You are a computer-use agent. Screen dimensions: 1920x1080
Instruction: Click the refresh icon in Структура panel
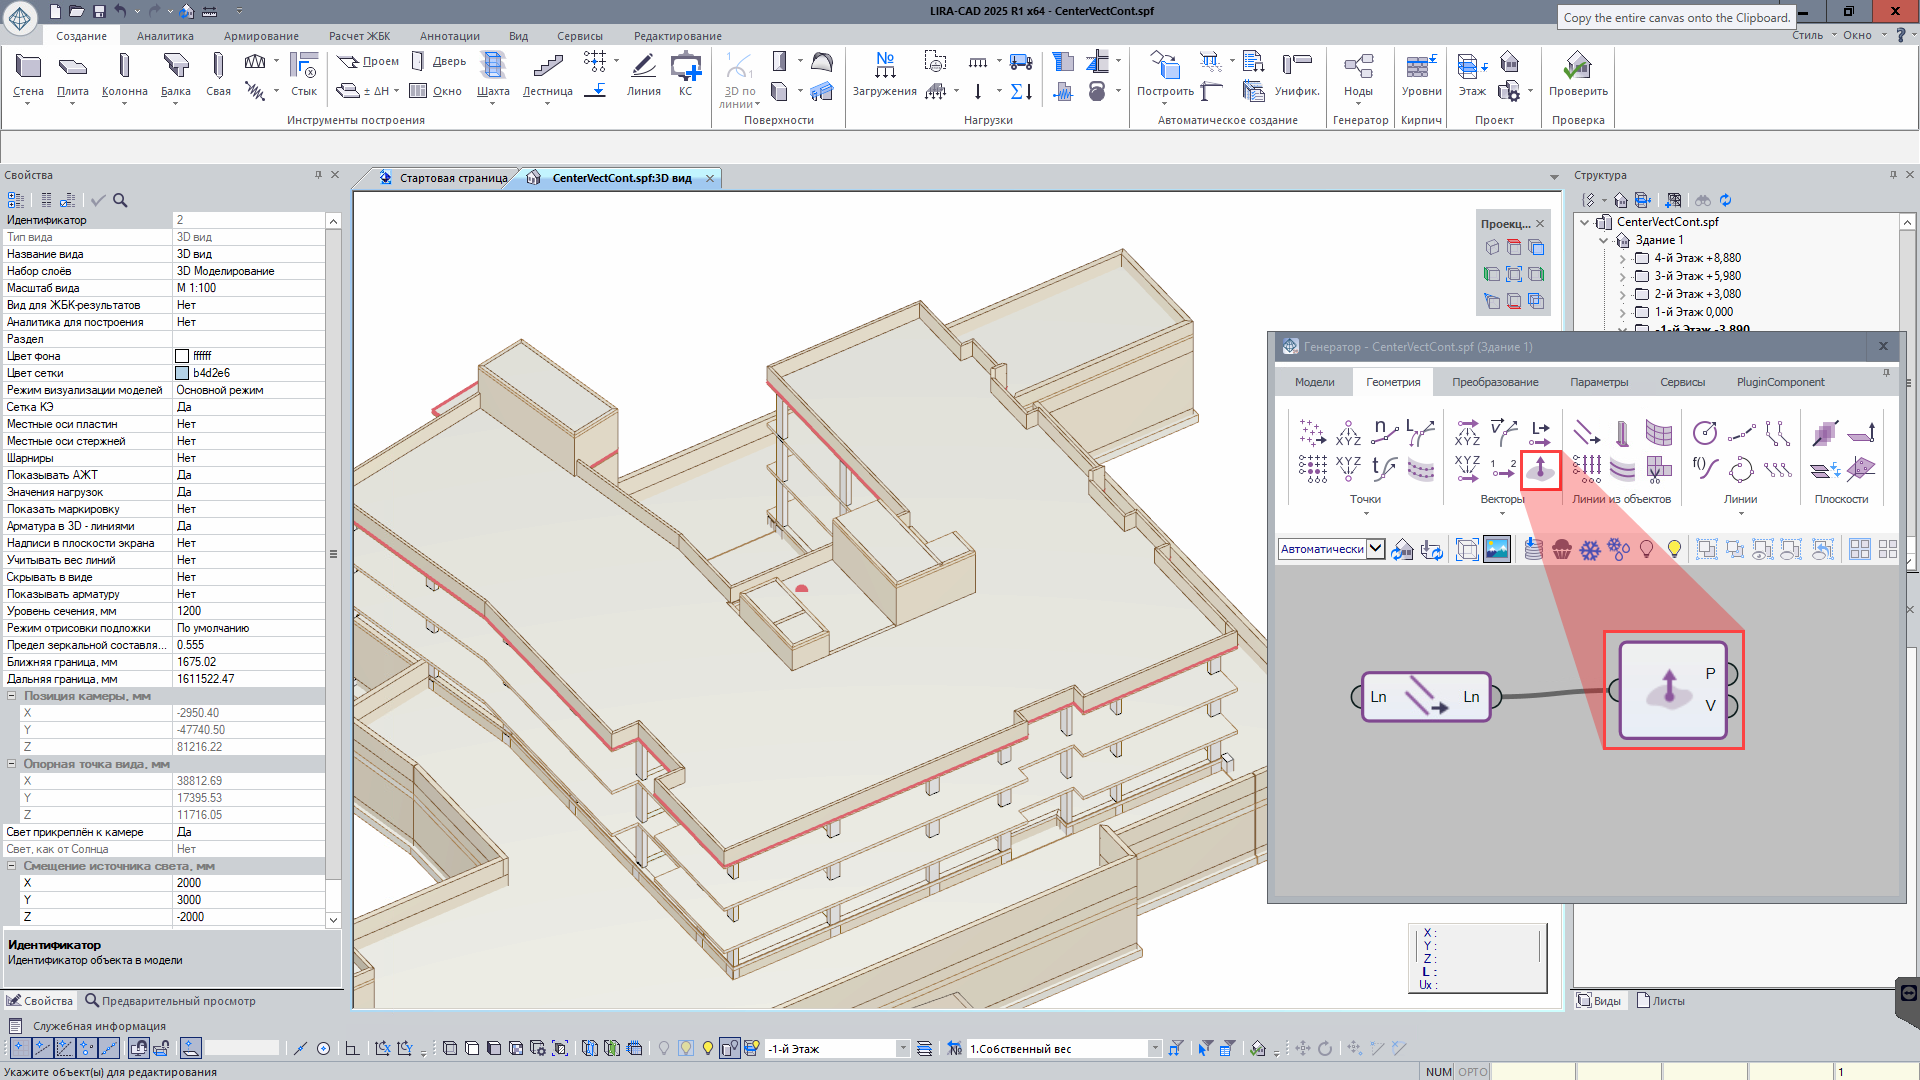pos(1725,200)
